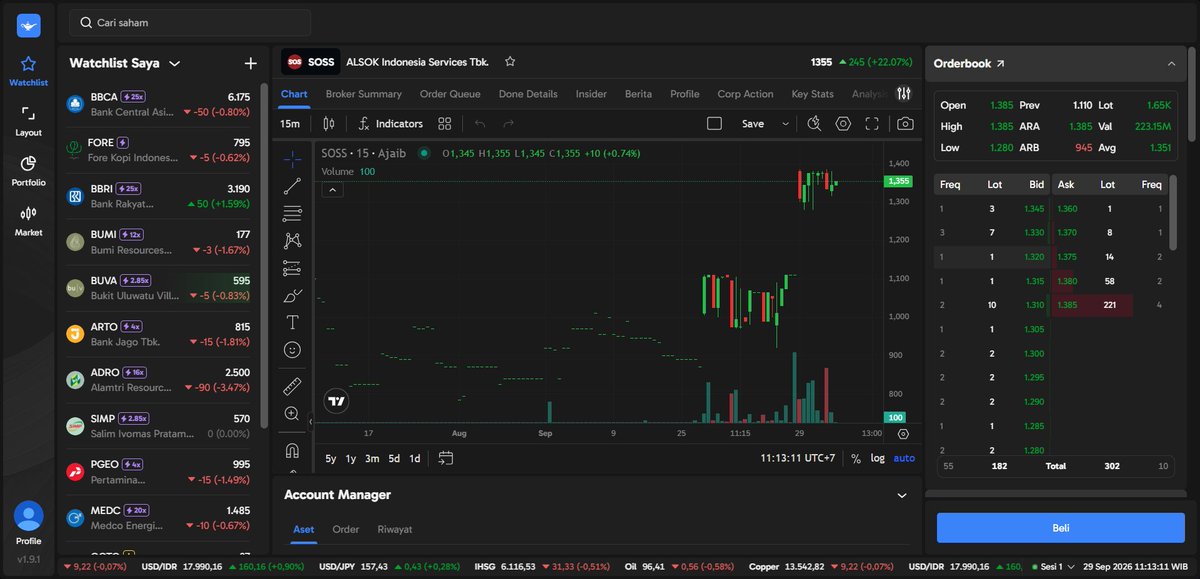Select the trend line drawing tool
This screenshot has width=1200, height=579.
(292, 186)
